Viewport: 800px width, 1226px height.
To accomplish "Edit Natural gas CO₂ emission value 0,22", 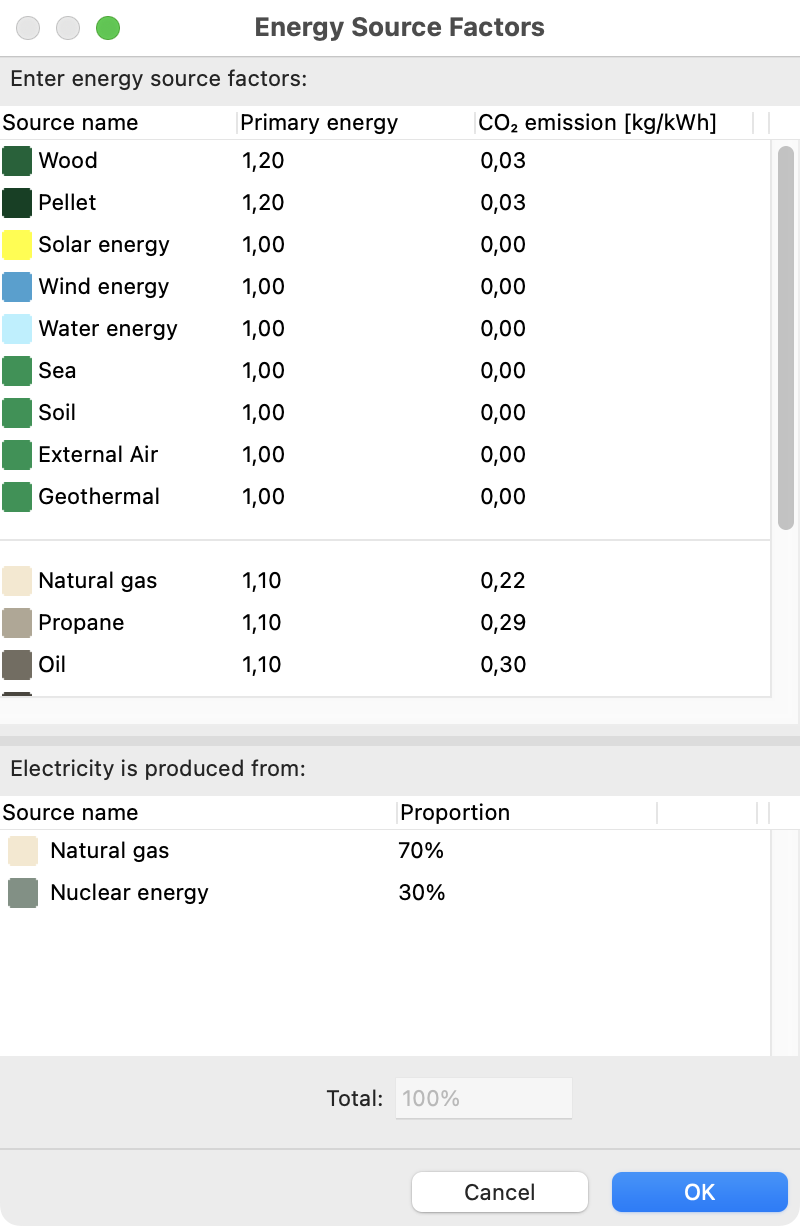I will pyautogui.click(x=503, y=581).
